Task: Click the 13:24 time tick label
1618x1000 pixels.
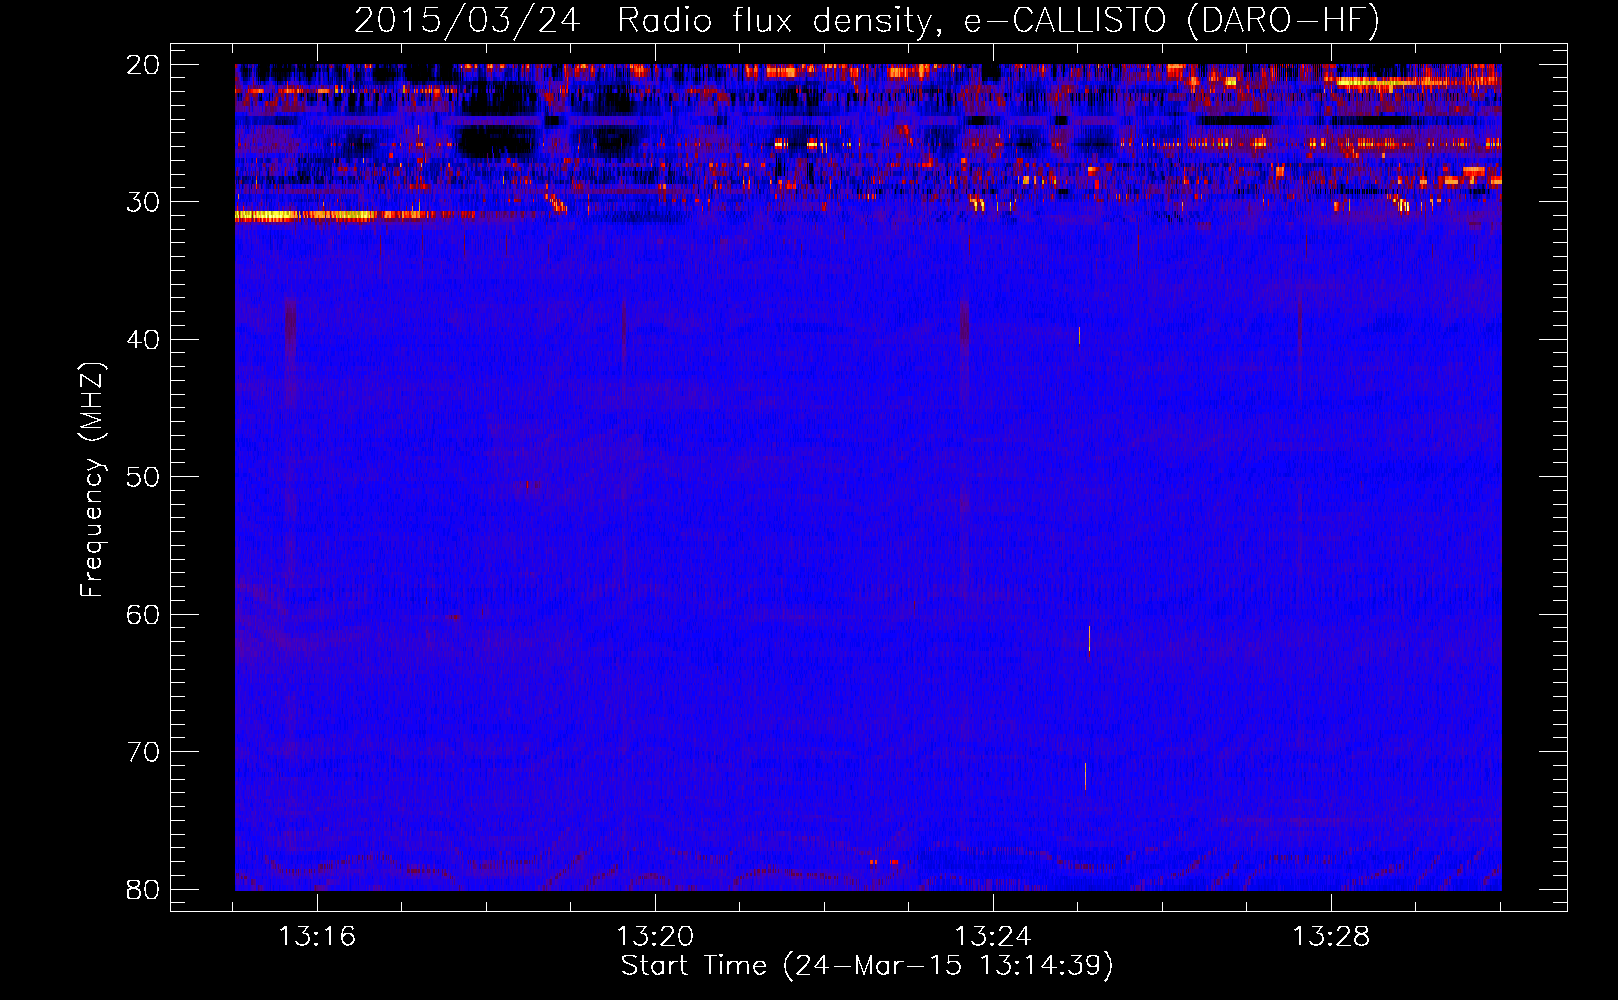Action: (x=993, y=936)
